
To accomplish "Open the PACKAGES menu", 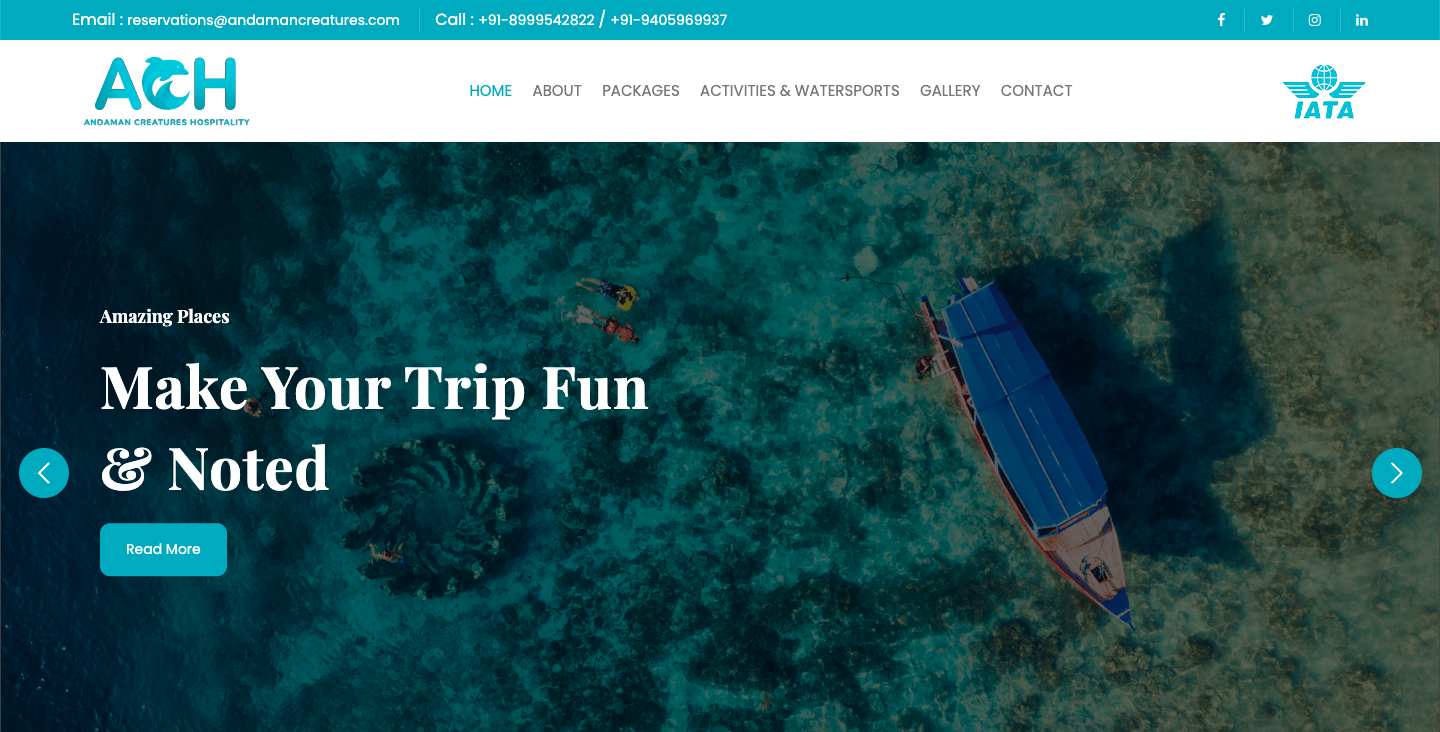I will tap(641, 91).
